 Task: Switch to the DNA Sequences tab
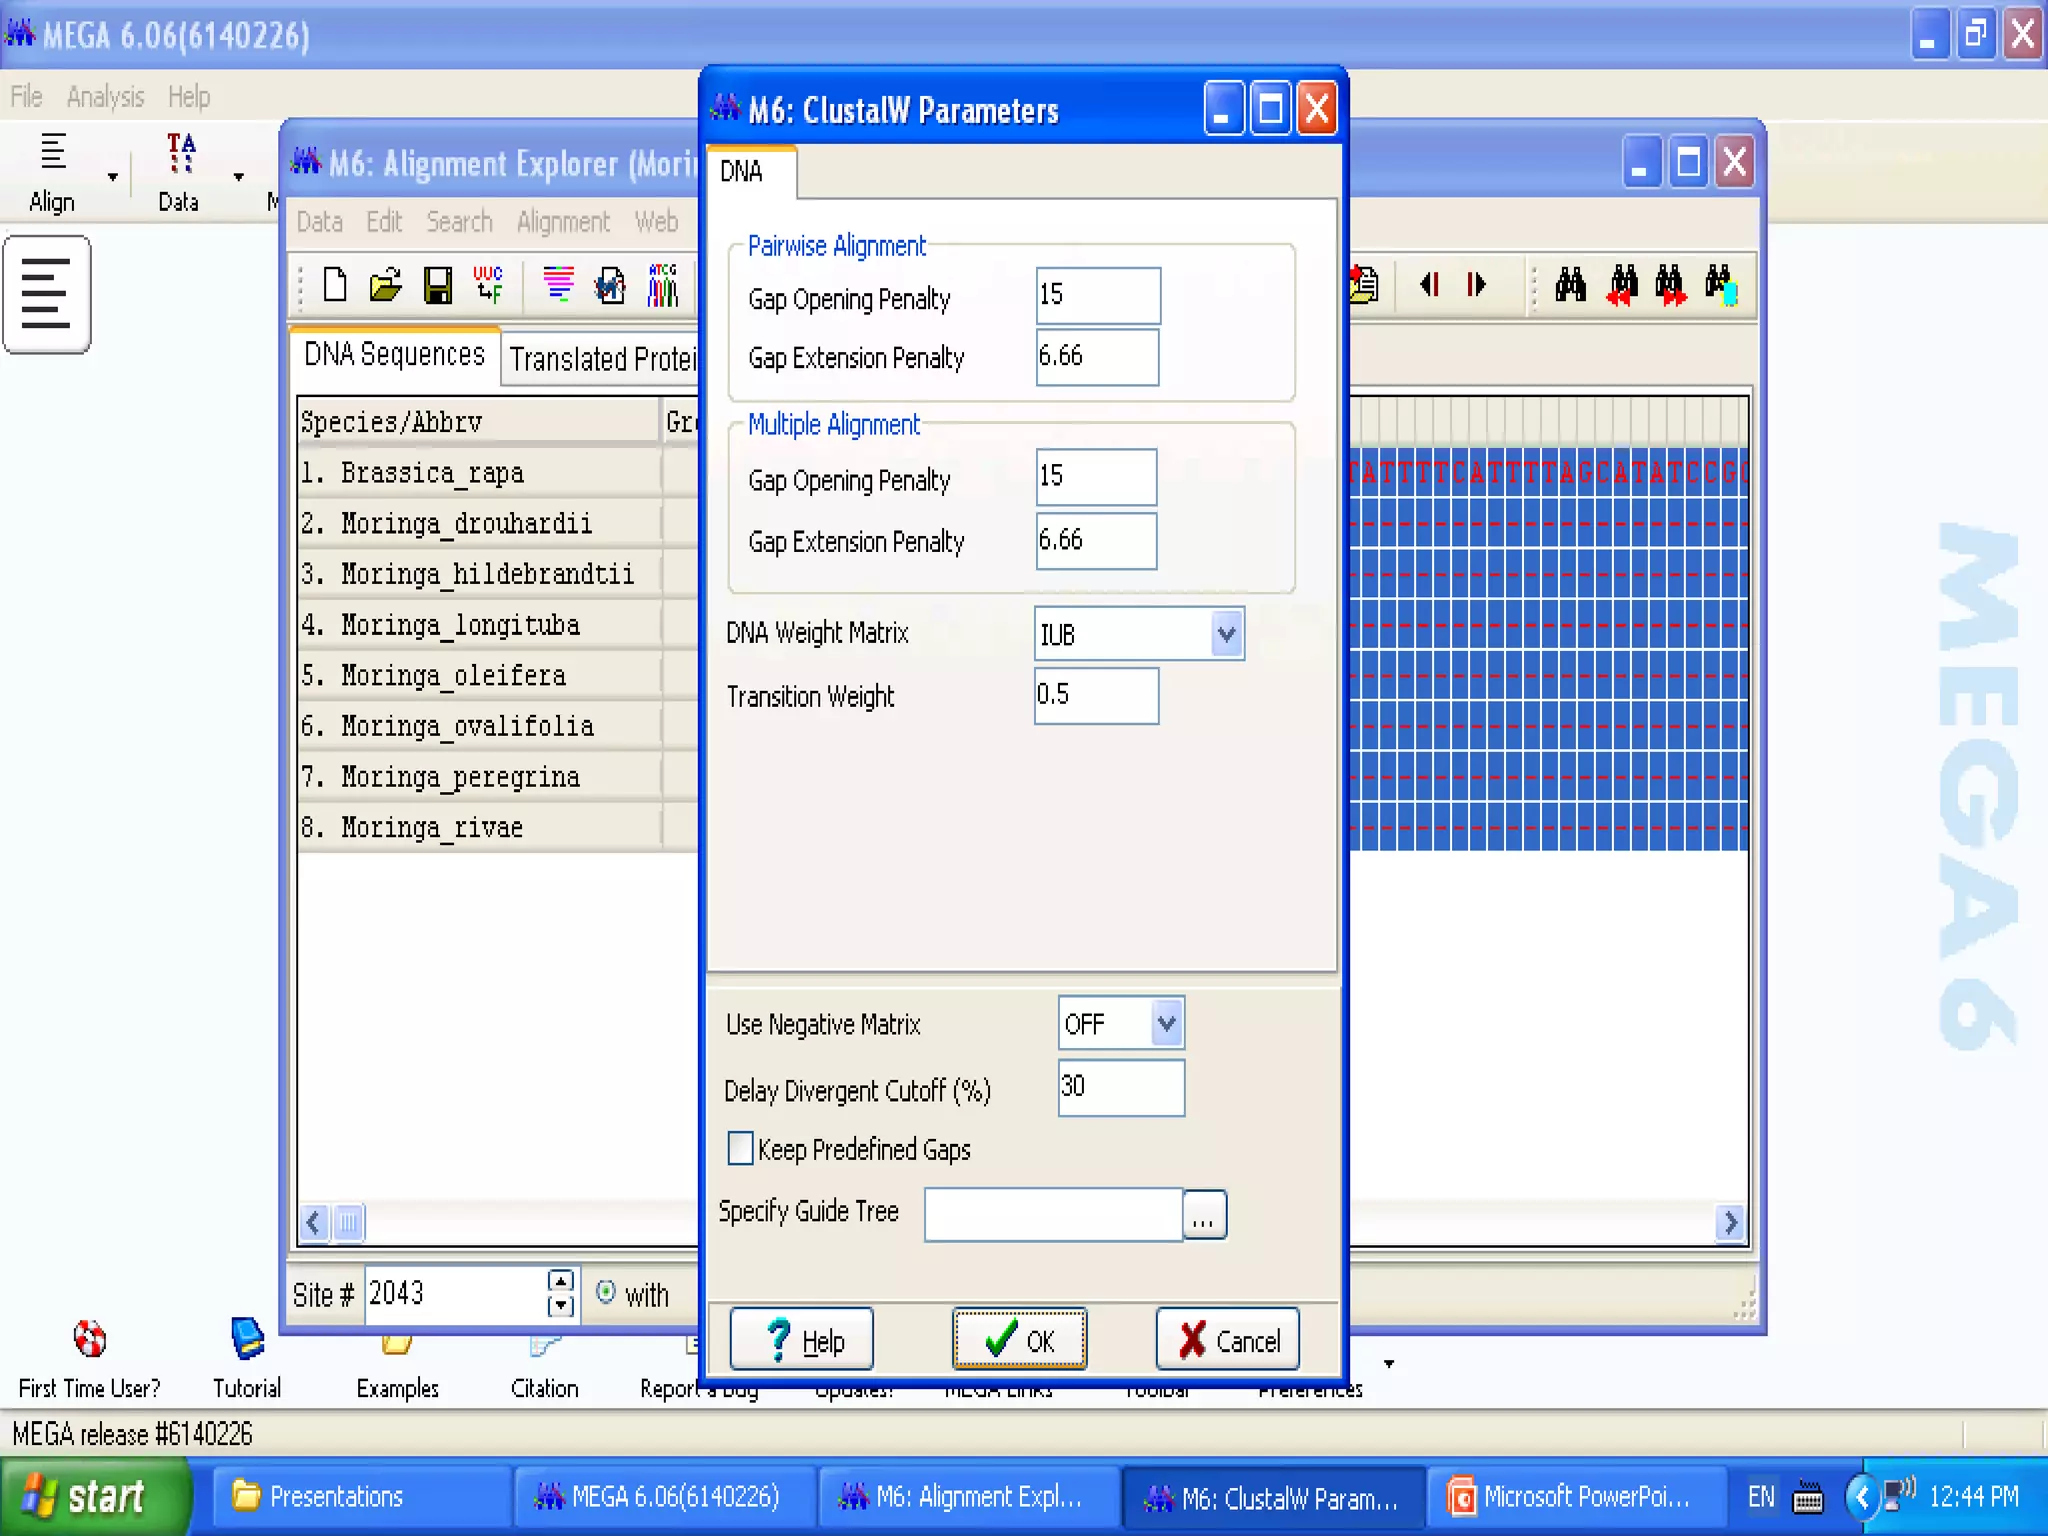(394, 354)
